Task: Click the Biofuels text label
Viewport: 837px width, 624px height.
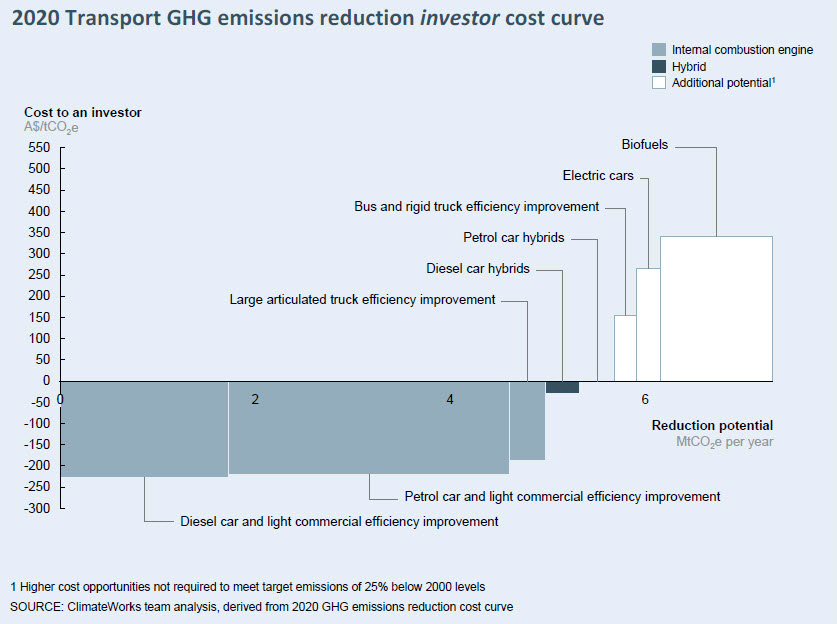Action: coord(645,145)
